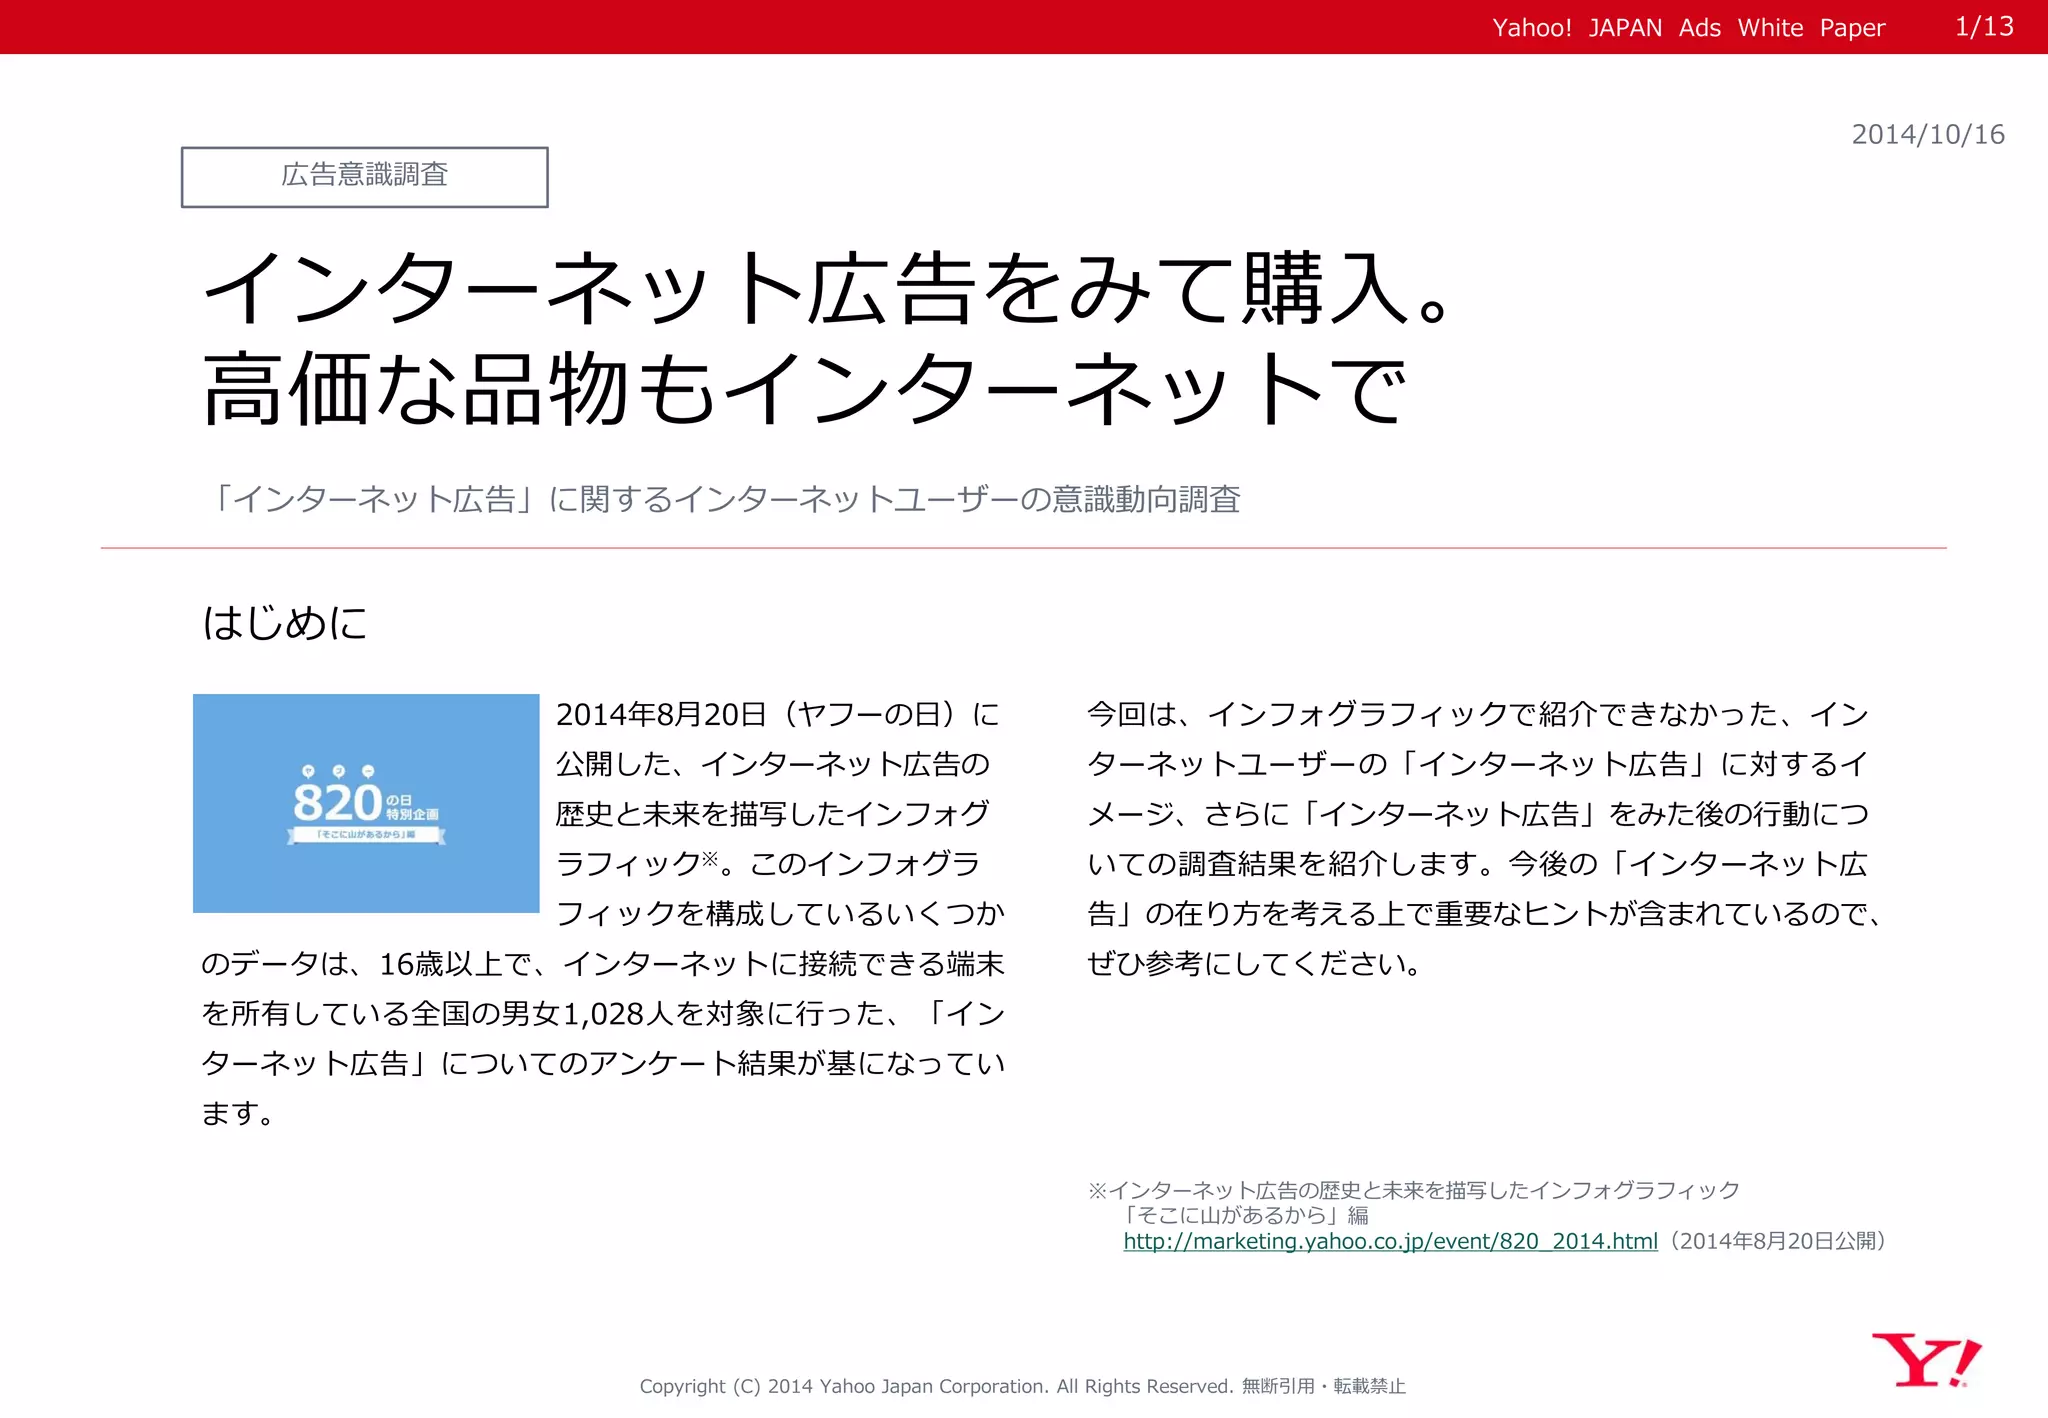Click the 820 の日 特別企画 thumbnail image
This screenshot has width=2048, height=1418.
point(366,803)
